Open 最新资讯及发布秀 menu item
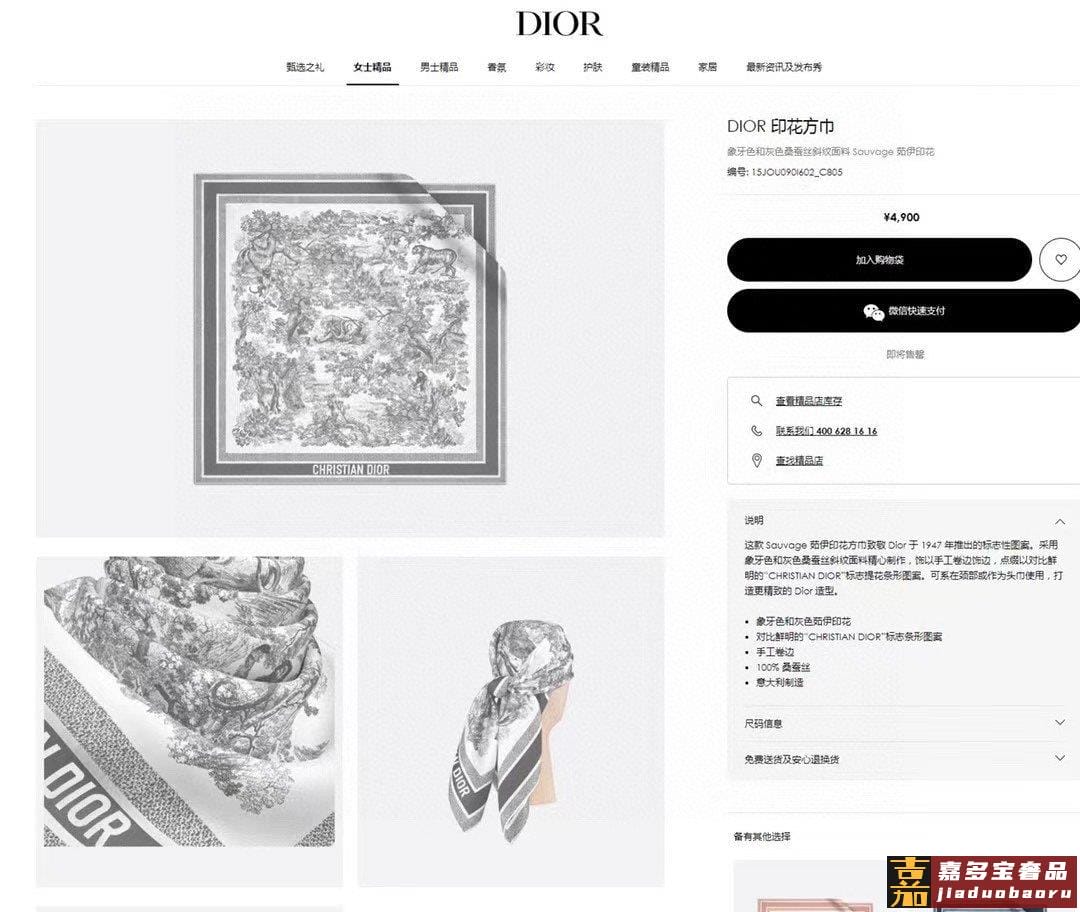Image resolution: width=1080 pixels, height=912 pixels. (x=784, y=68)
